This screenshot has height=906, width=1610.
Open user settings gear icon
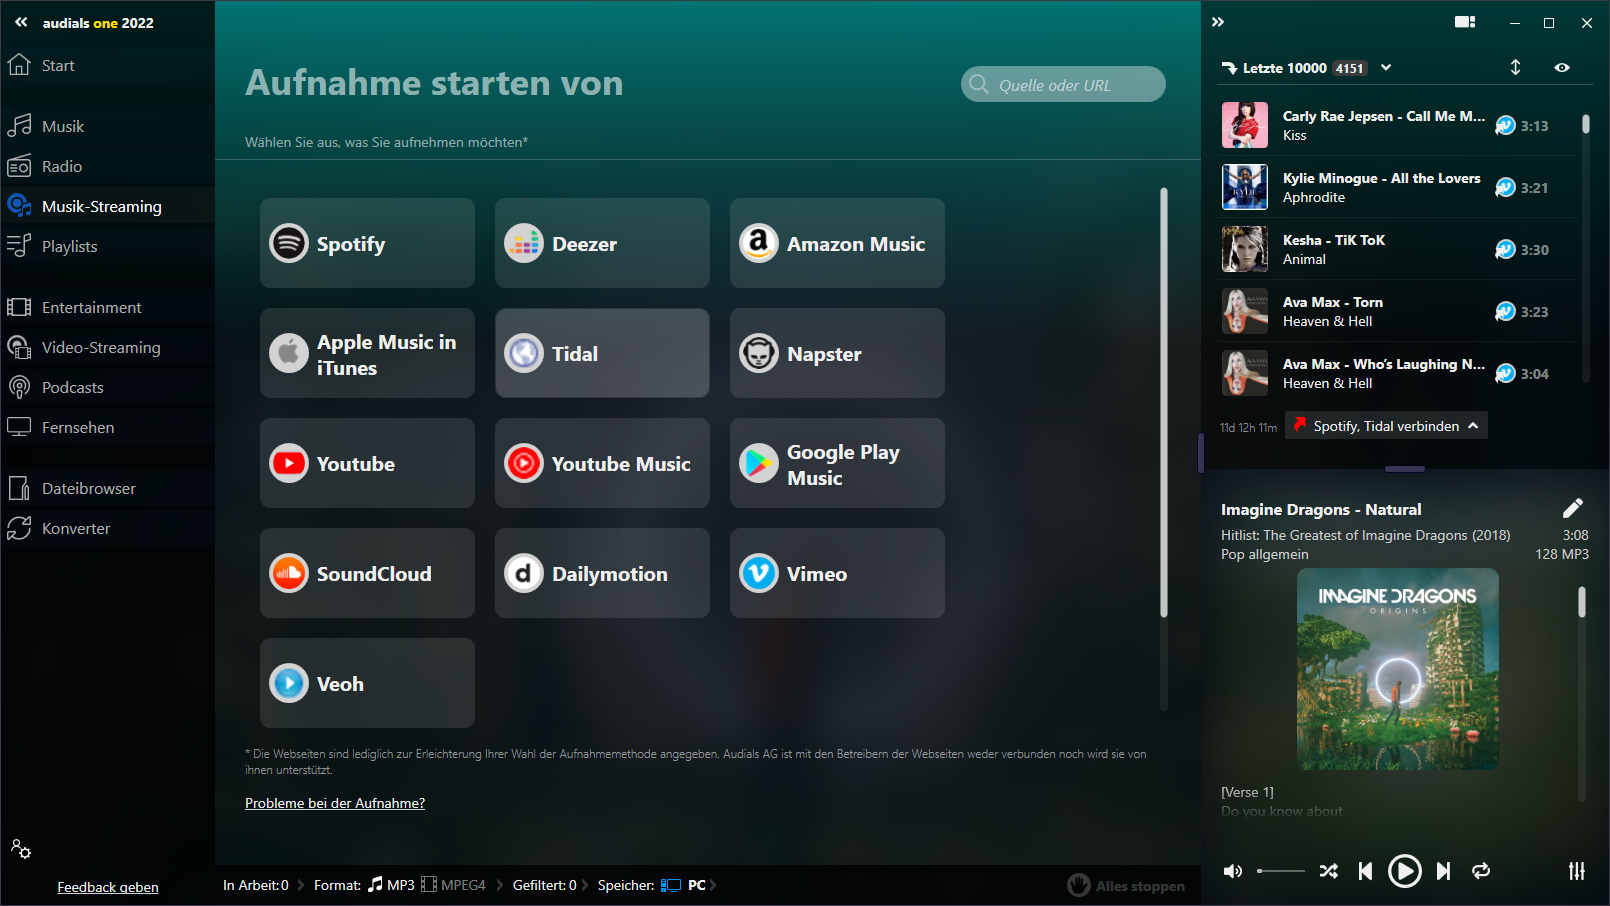click(x=21, y=849)
